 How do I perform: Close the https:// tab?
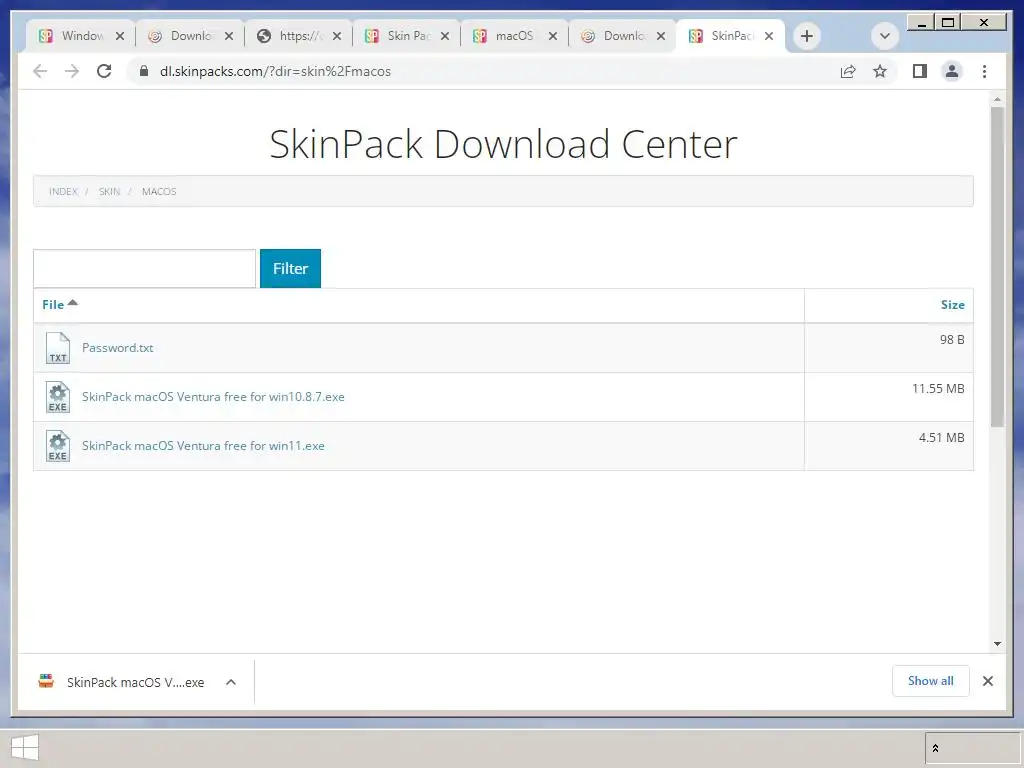[336, 36]
